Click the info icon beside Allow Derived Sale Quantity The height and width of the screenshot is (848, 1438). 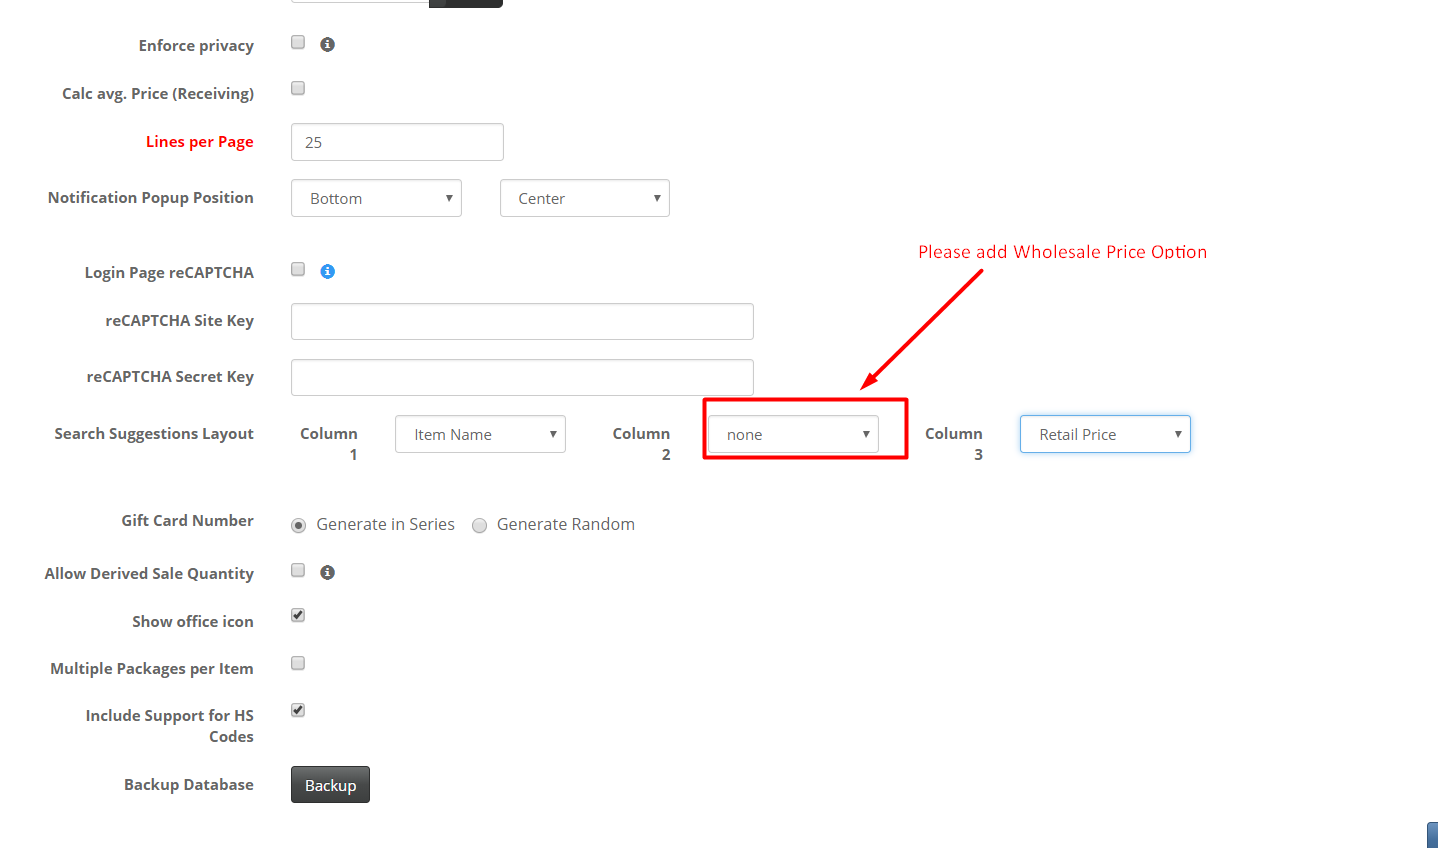point(327,571)
